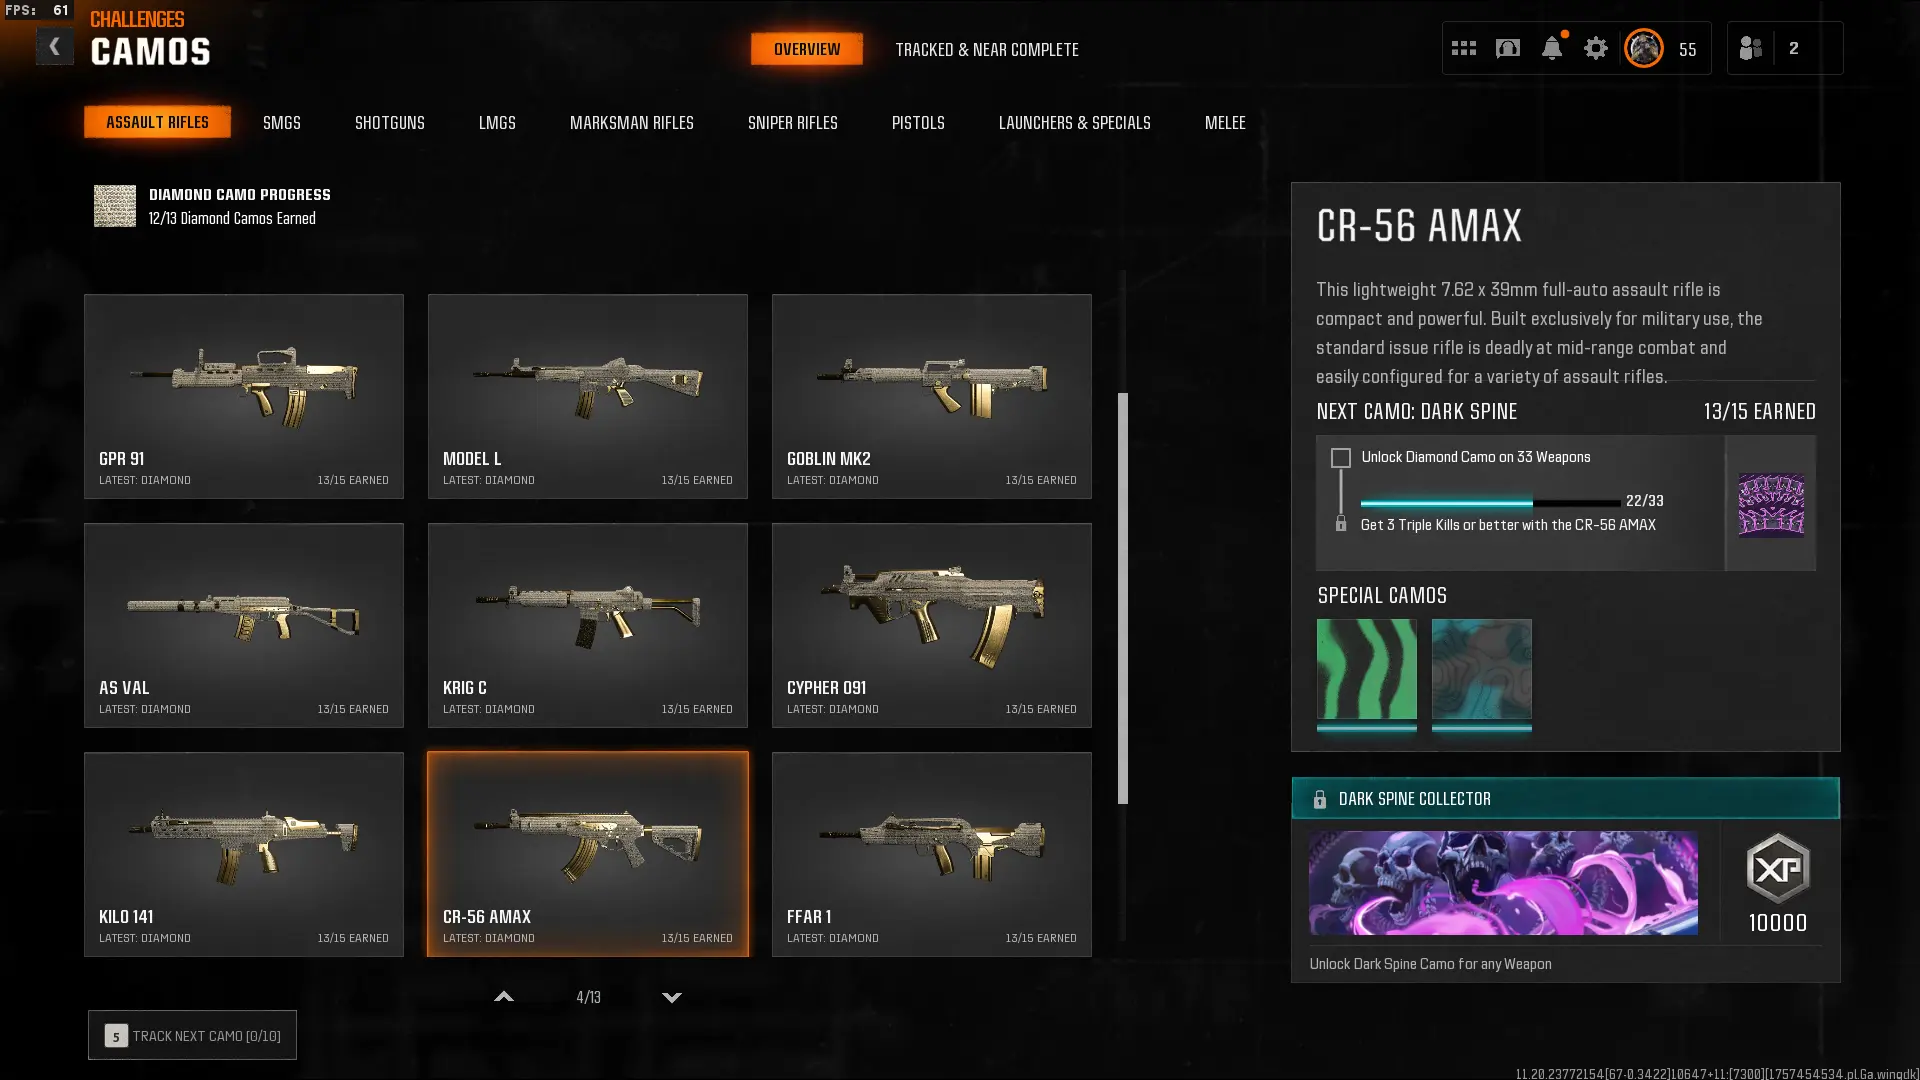Open the social party icon
Screen dimensions: 1920x1080
[x=1751, y=48]
